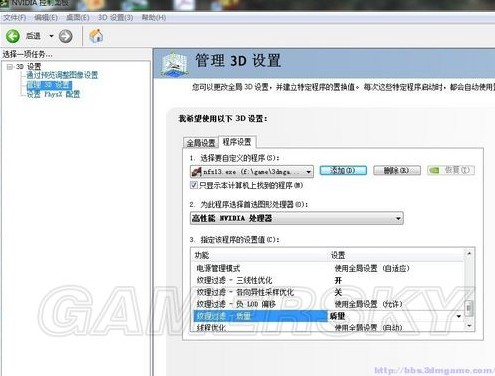
Task: Open the 高性能 NVIDIA 处理器 dropdown
Action: (x=296, y=218)
